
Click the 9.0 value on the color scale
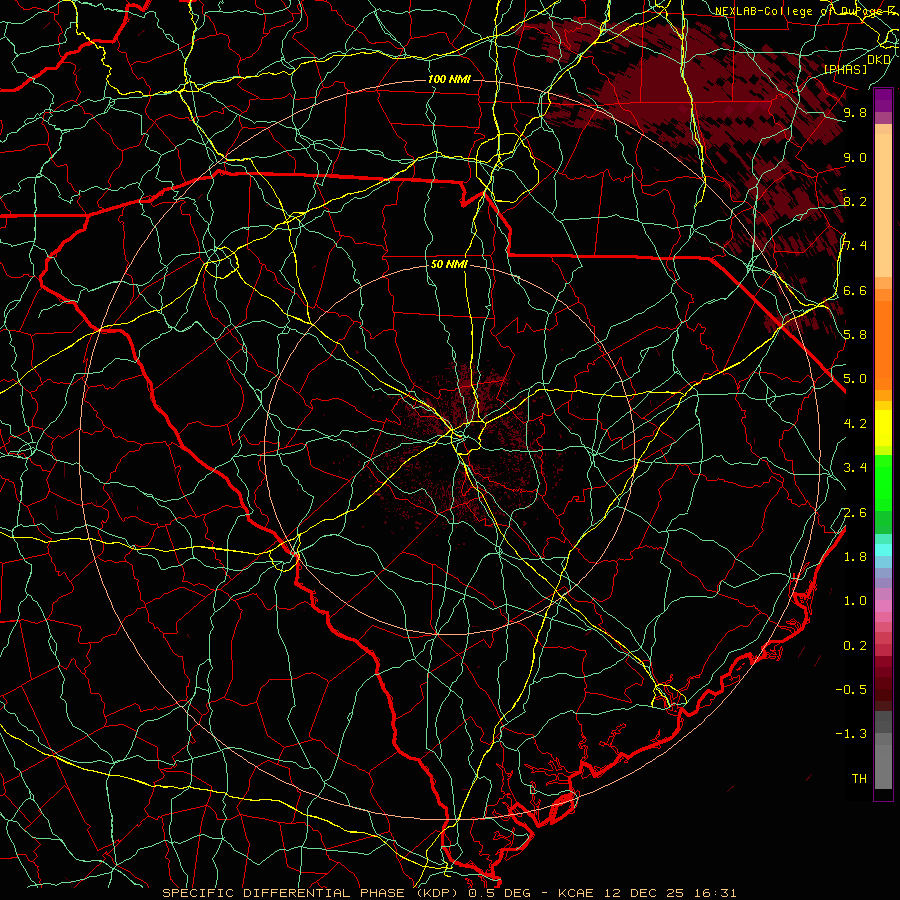point(855,158)
